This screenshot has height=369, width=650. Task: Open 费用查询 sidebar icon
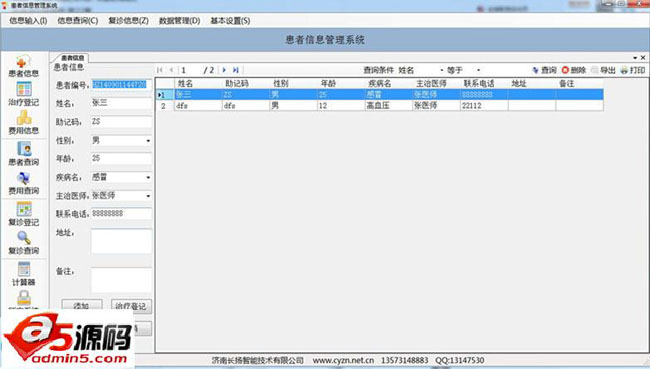coord(23,184)
